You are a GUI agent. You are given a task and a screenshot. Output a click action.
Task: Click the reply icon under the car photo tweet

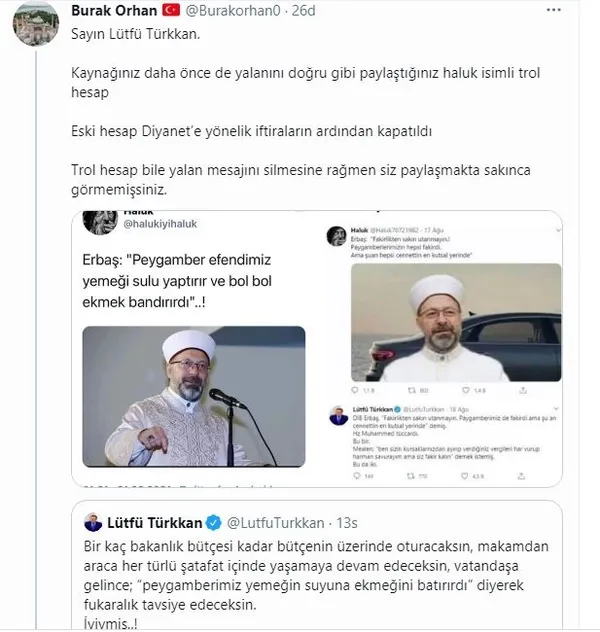[x=355, y=390]
